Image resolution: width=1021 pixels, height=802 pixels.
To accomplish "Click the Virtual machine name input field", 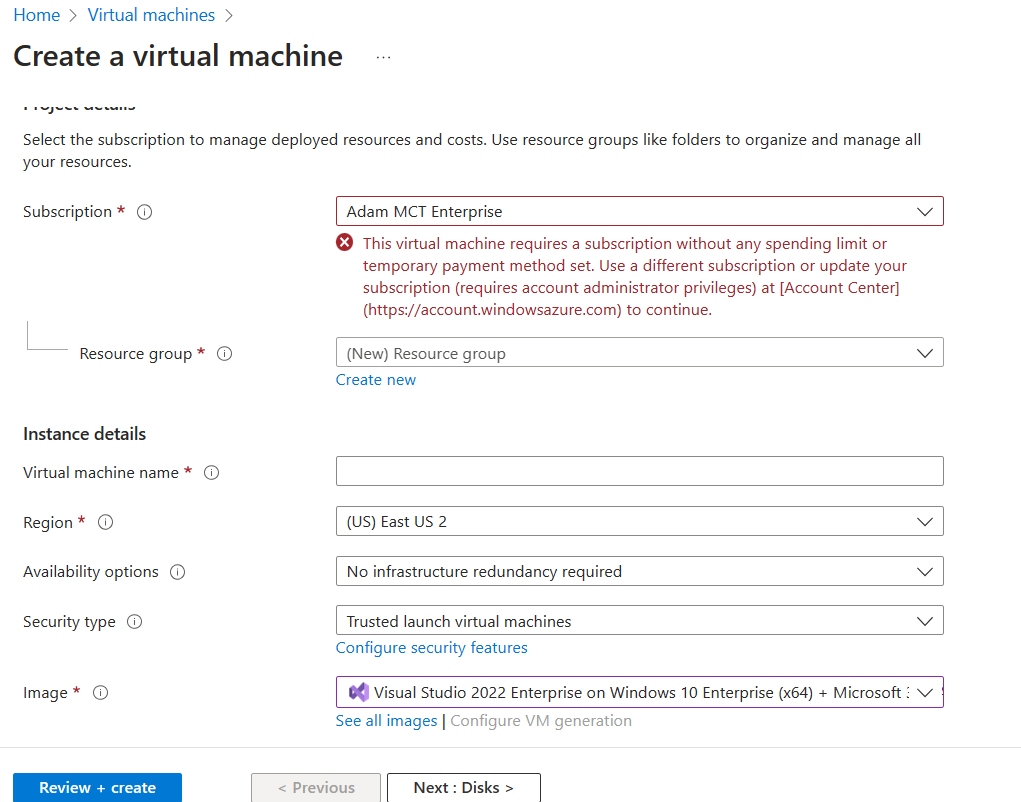I will click(639, 471).
